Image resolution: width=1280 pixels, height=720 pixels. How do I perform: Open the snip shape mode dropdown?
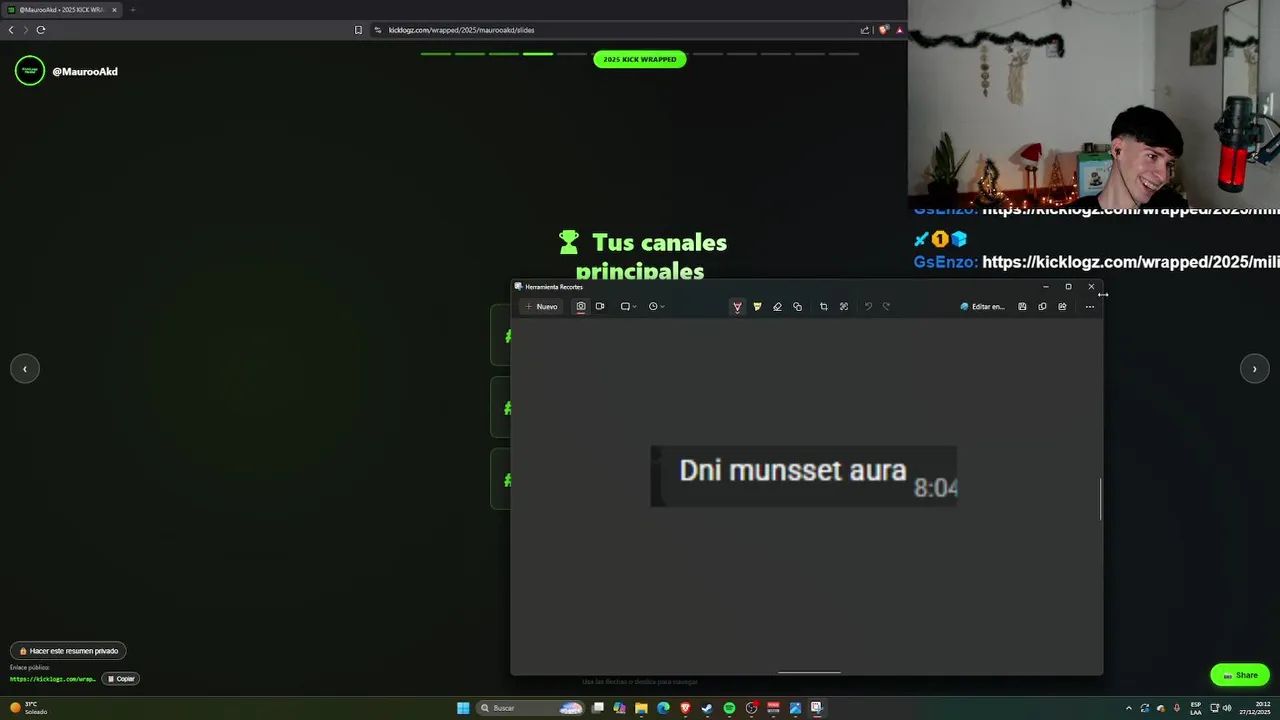[628, 307]
